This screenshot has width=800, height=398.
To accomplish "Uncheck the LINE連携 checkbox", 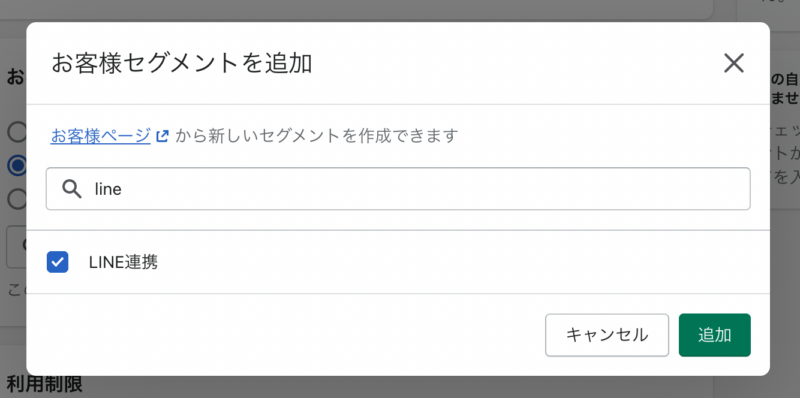I will (58, 262).
